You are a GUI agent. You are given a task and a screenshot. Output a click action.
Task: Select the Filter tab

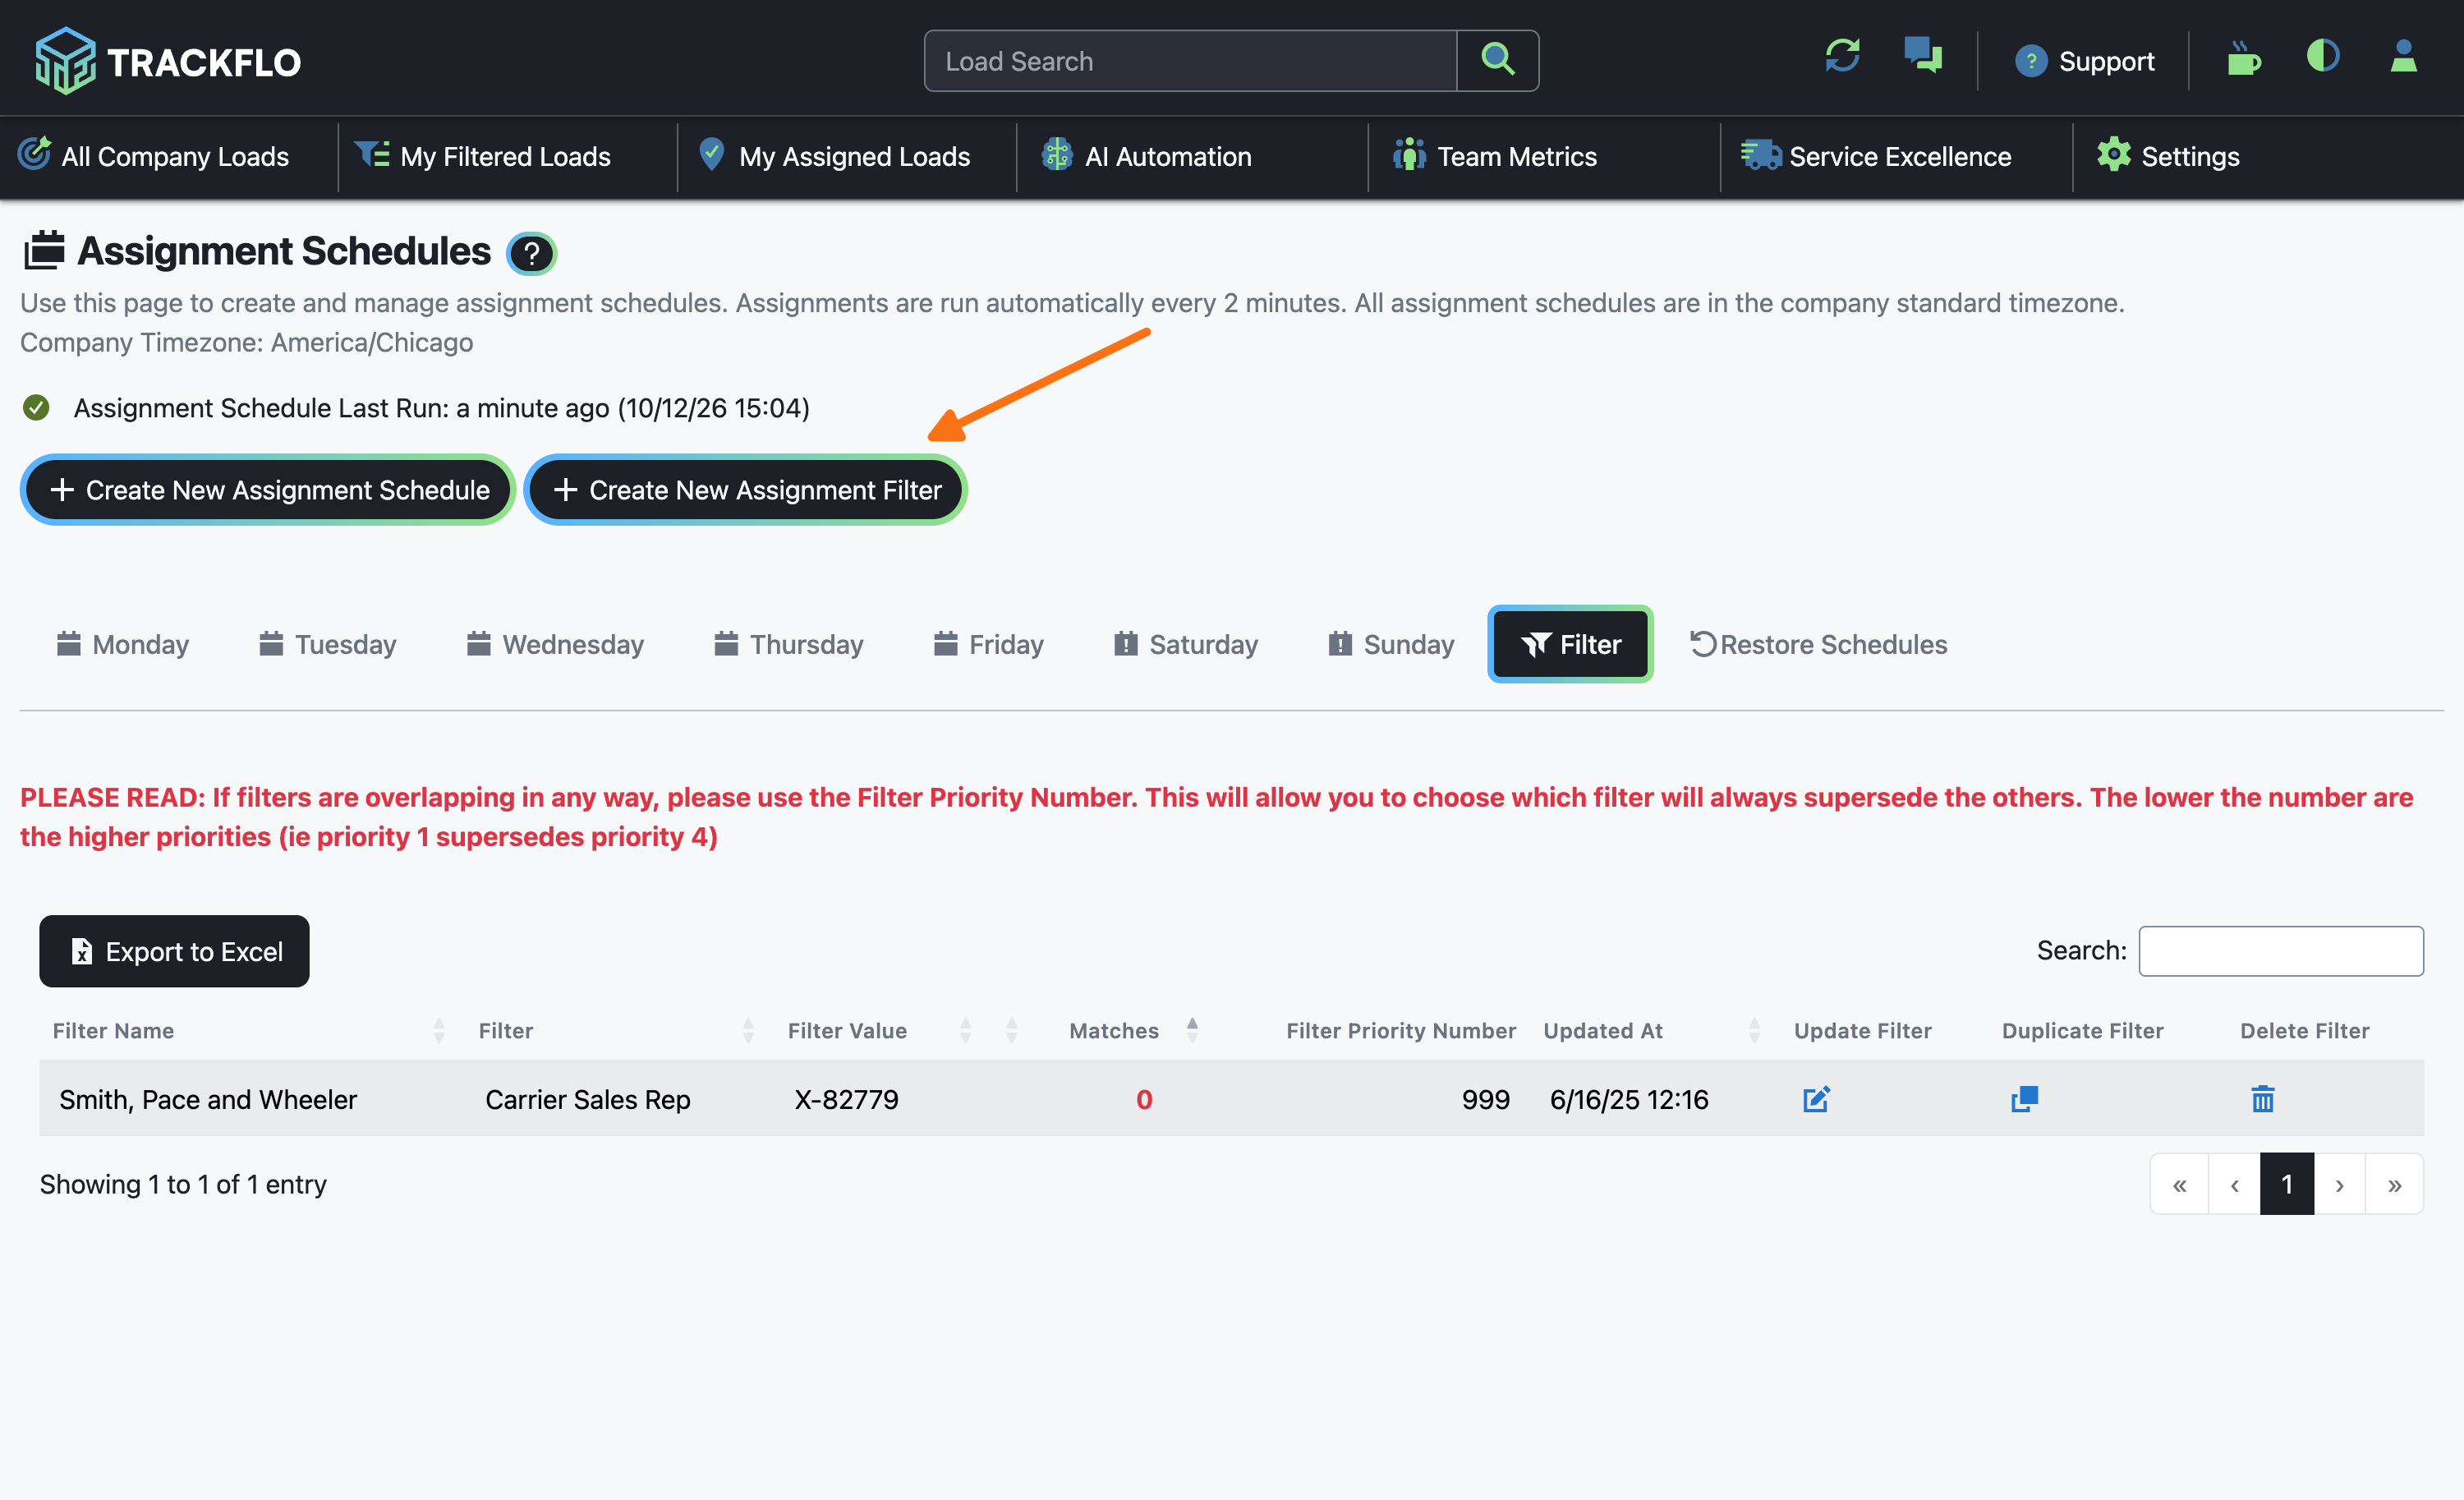click(1570, 645)
